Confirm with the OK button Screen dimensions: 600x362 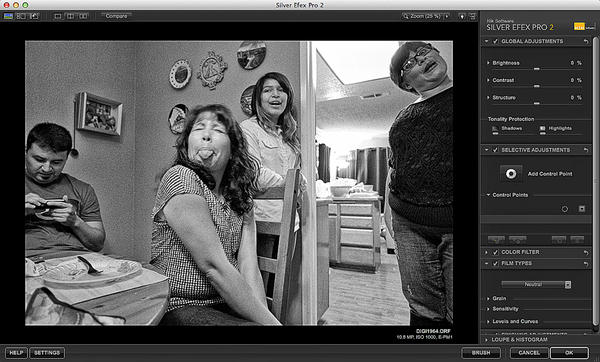click(569, 353)
